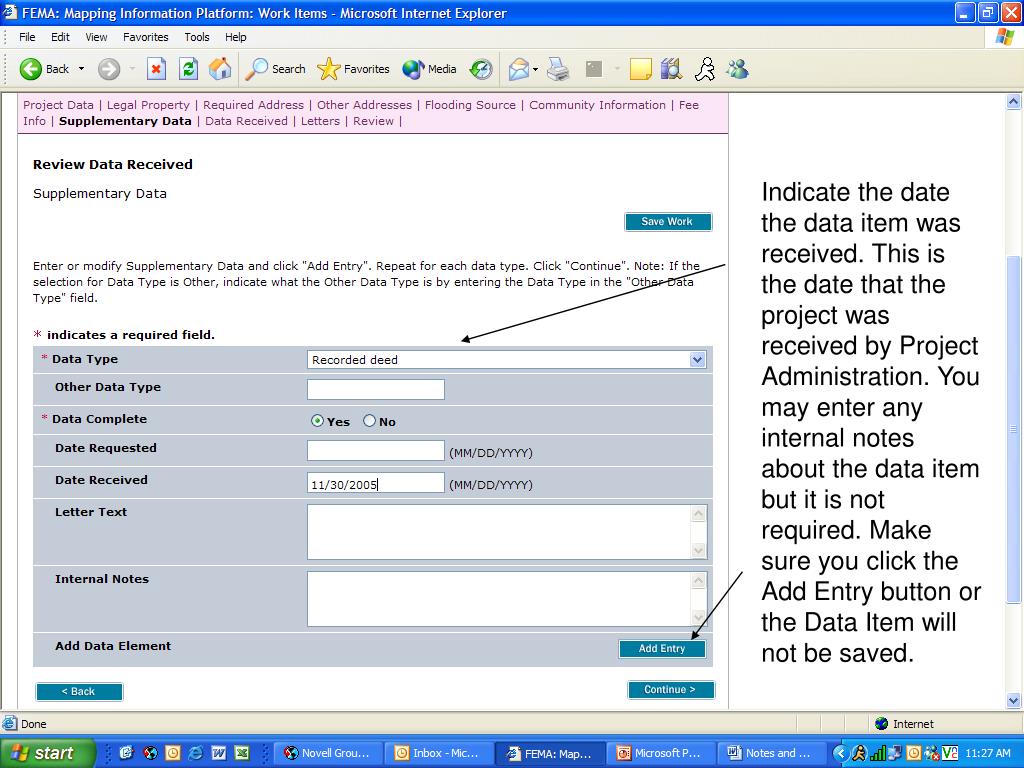This screenshot has width=1024, height=768.
Task: Open the Letters link
Action: 320,121
